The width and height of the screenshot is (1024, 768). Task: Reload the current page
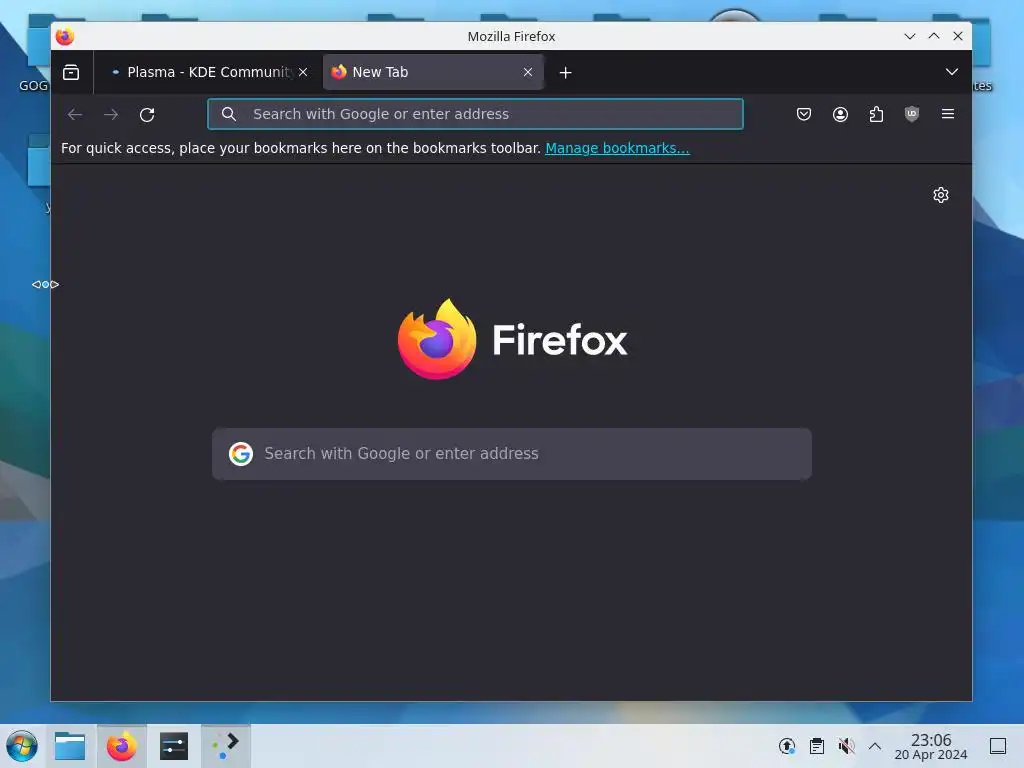(x=147, y=114)
